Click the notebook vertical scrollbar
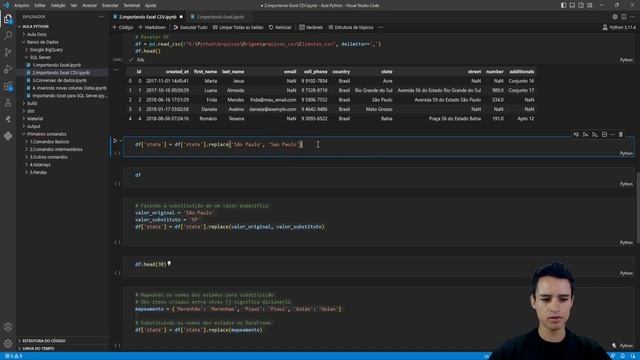 coord(637,208)
